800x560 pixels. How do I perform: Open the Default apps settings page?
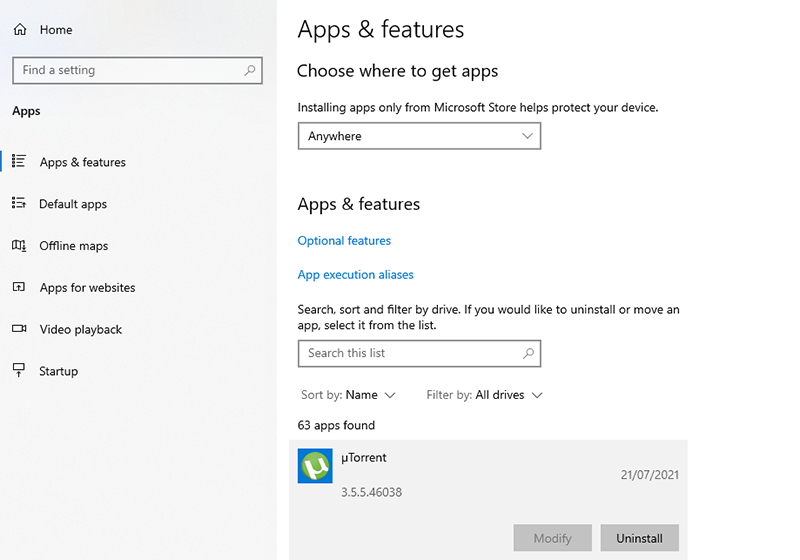pyautogui.click(x=73, y=204)
